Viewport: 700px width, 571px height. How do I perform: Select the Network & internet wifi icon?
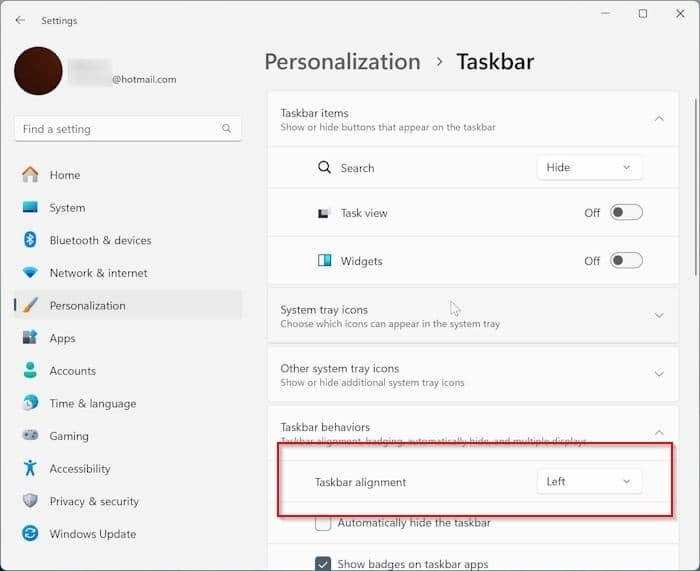point(30,273)
